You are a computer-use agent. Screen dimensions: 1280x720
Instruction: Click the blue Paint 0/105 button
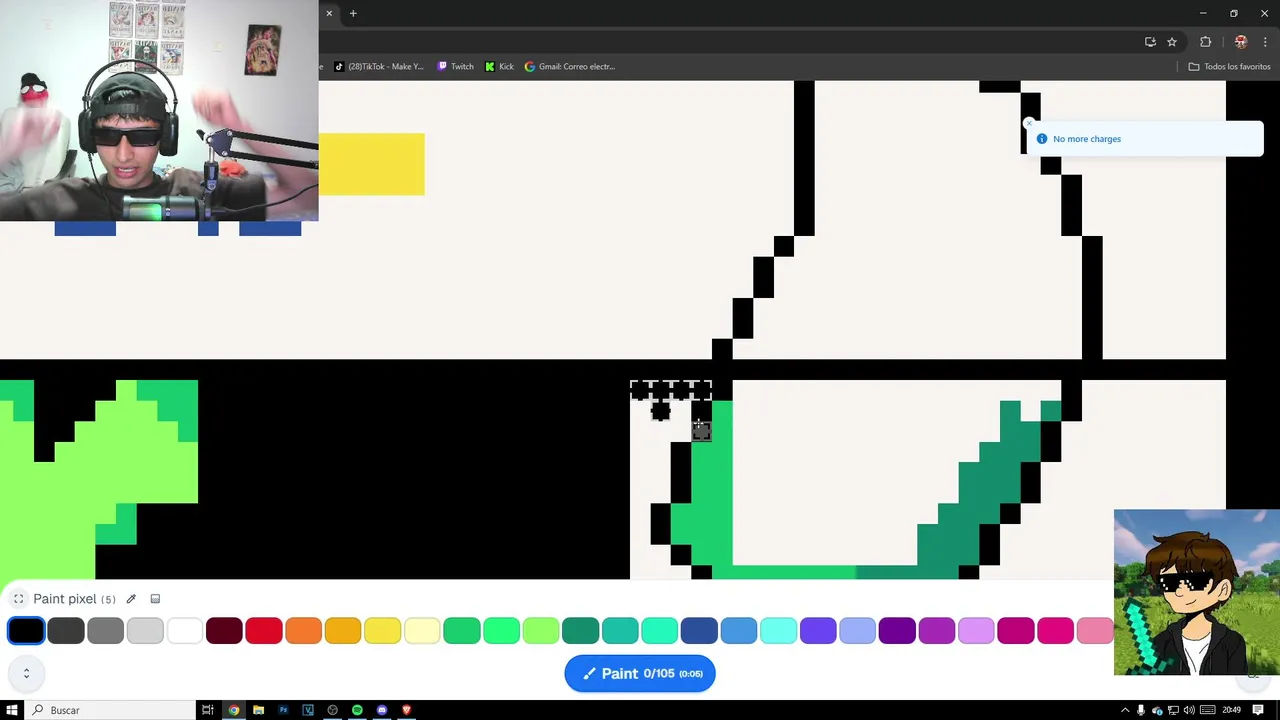click(640, 673)
